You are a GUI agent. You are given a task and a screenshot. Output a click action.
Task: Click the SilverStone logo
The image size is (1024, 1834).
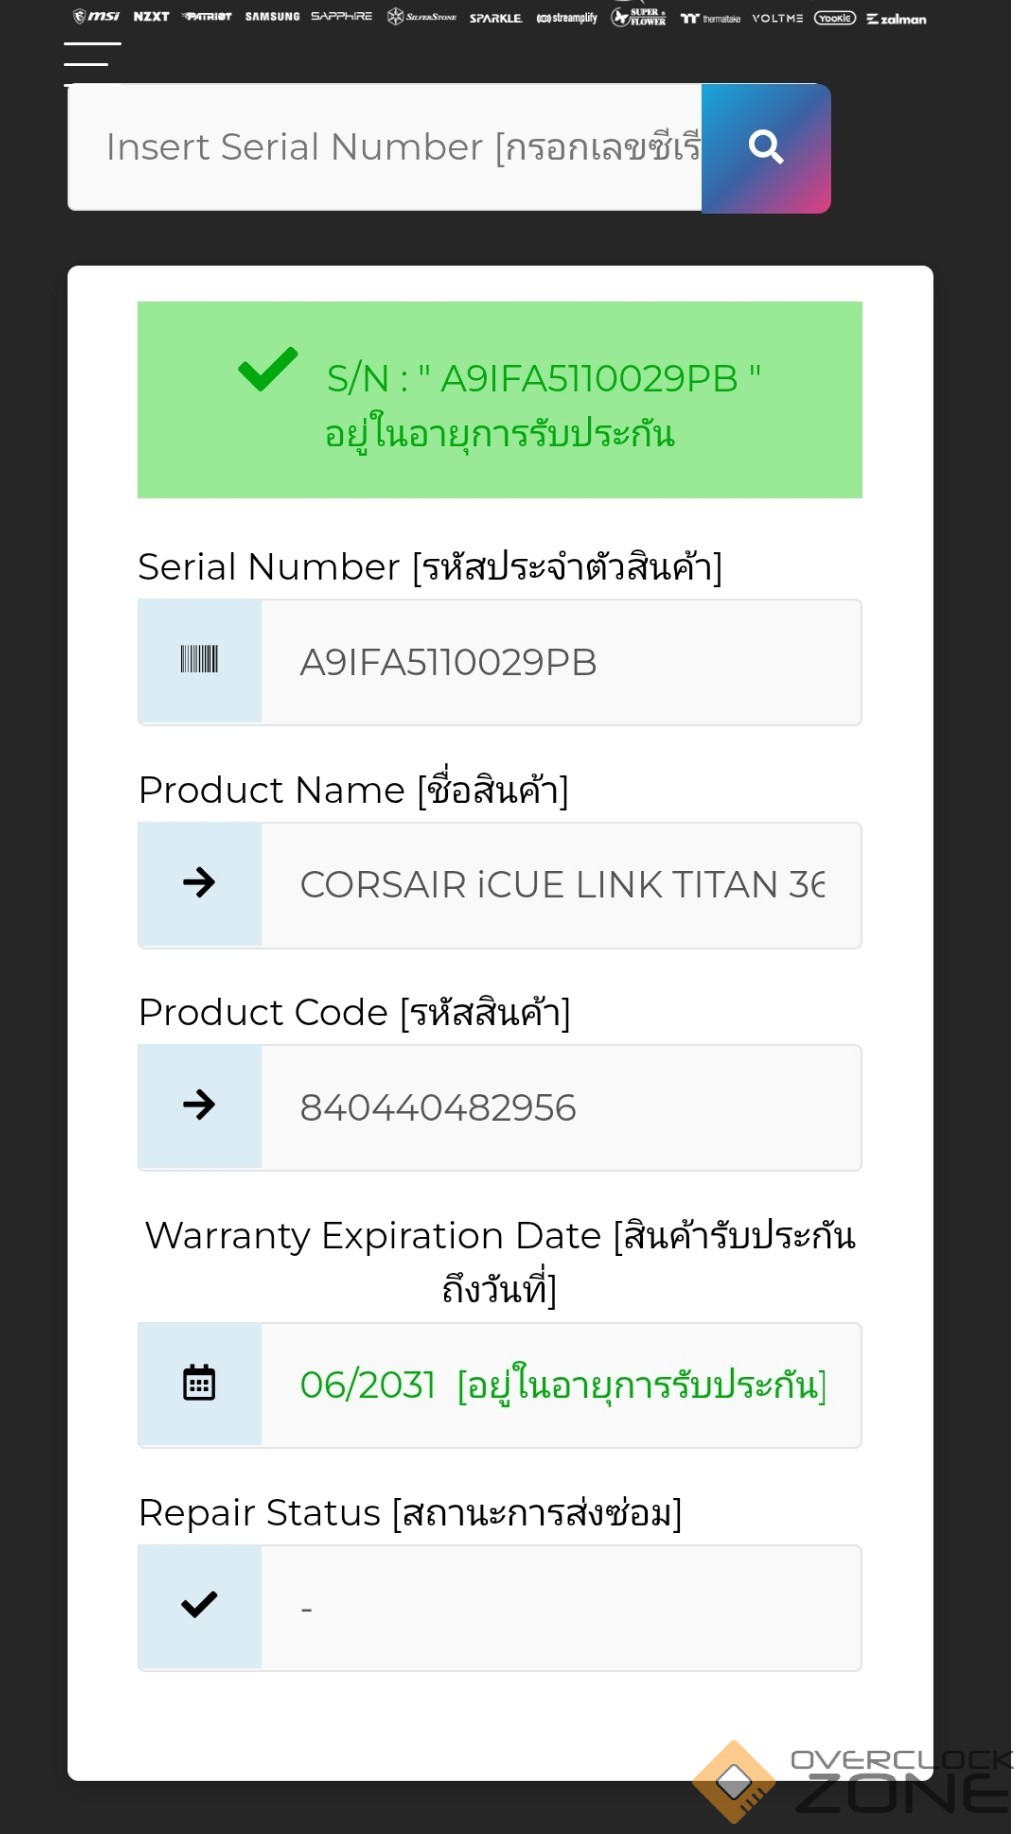click(421, 17)
